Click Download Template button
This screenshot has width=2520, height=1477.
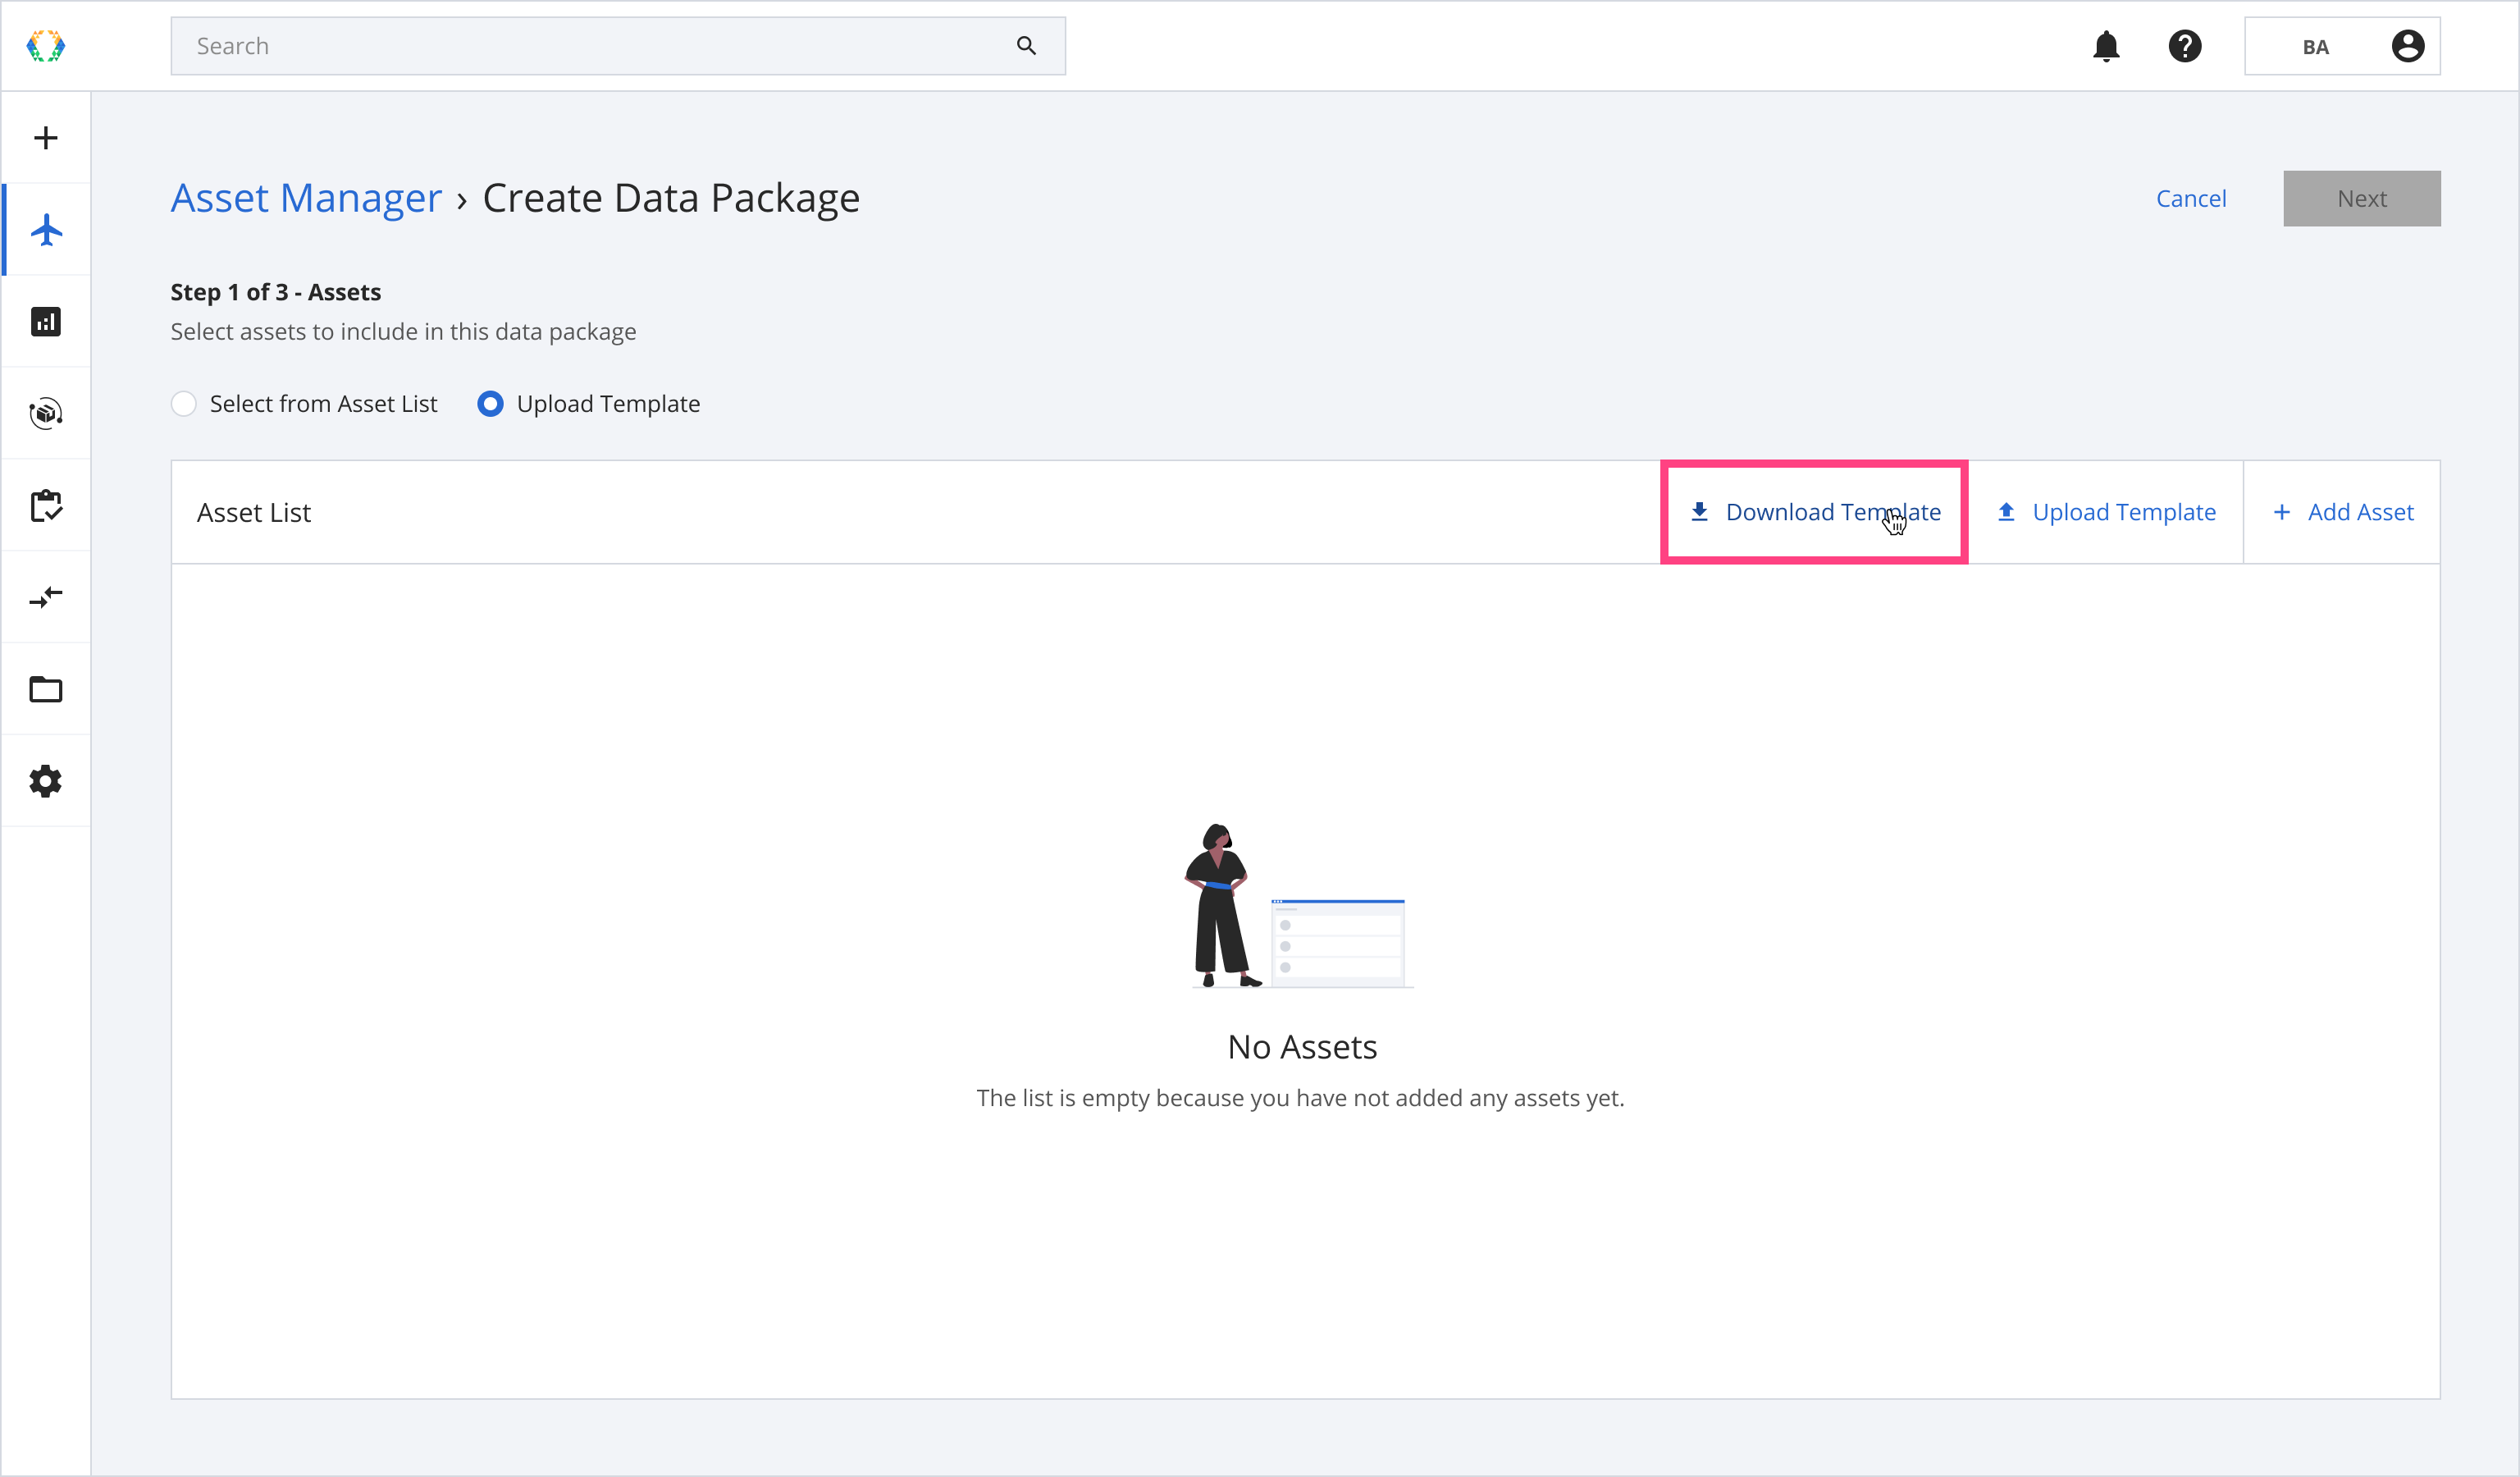coord(1814,513)
